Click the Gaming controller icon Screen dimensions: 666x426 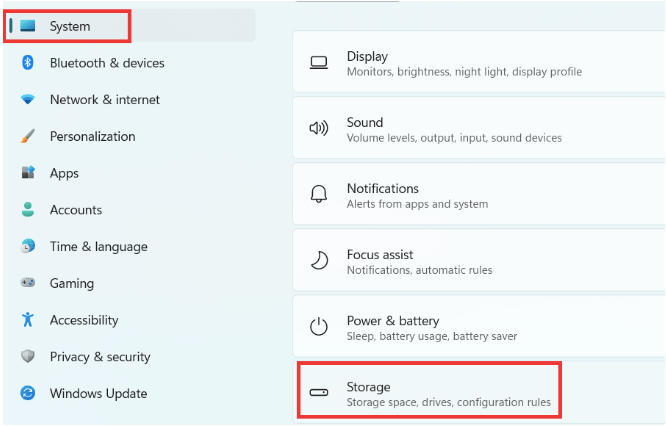point(28,282)
